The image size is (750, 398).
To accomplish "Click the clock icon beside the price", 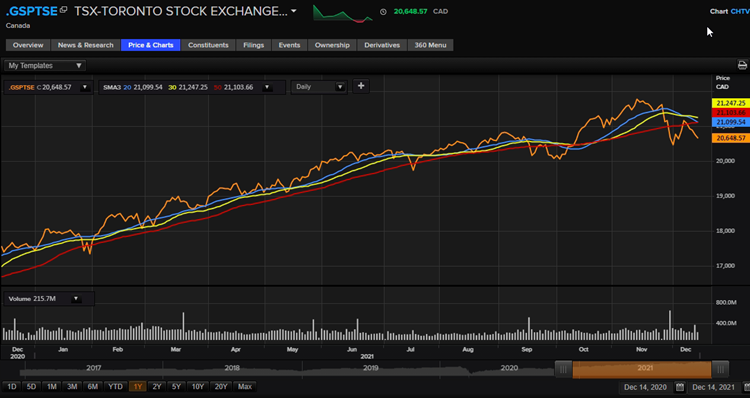I will (383, 11).
